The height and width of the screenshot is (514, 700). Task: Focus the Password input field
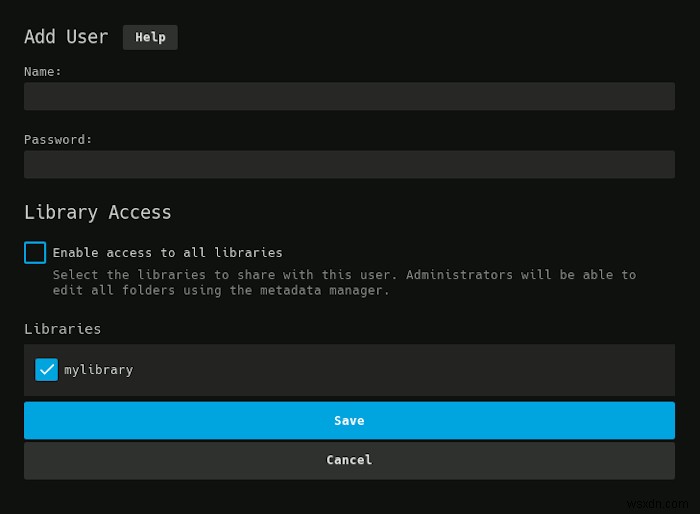[349, 164]
